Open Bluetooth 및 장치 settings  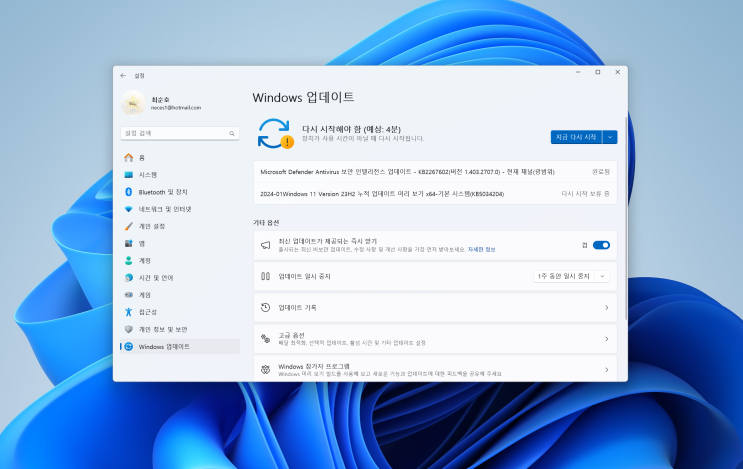coord(180,192)
